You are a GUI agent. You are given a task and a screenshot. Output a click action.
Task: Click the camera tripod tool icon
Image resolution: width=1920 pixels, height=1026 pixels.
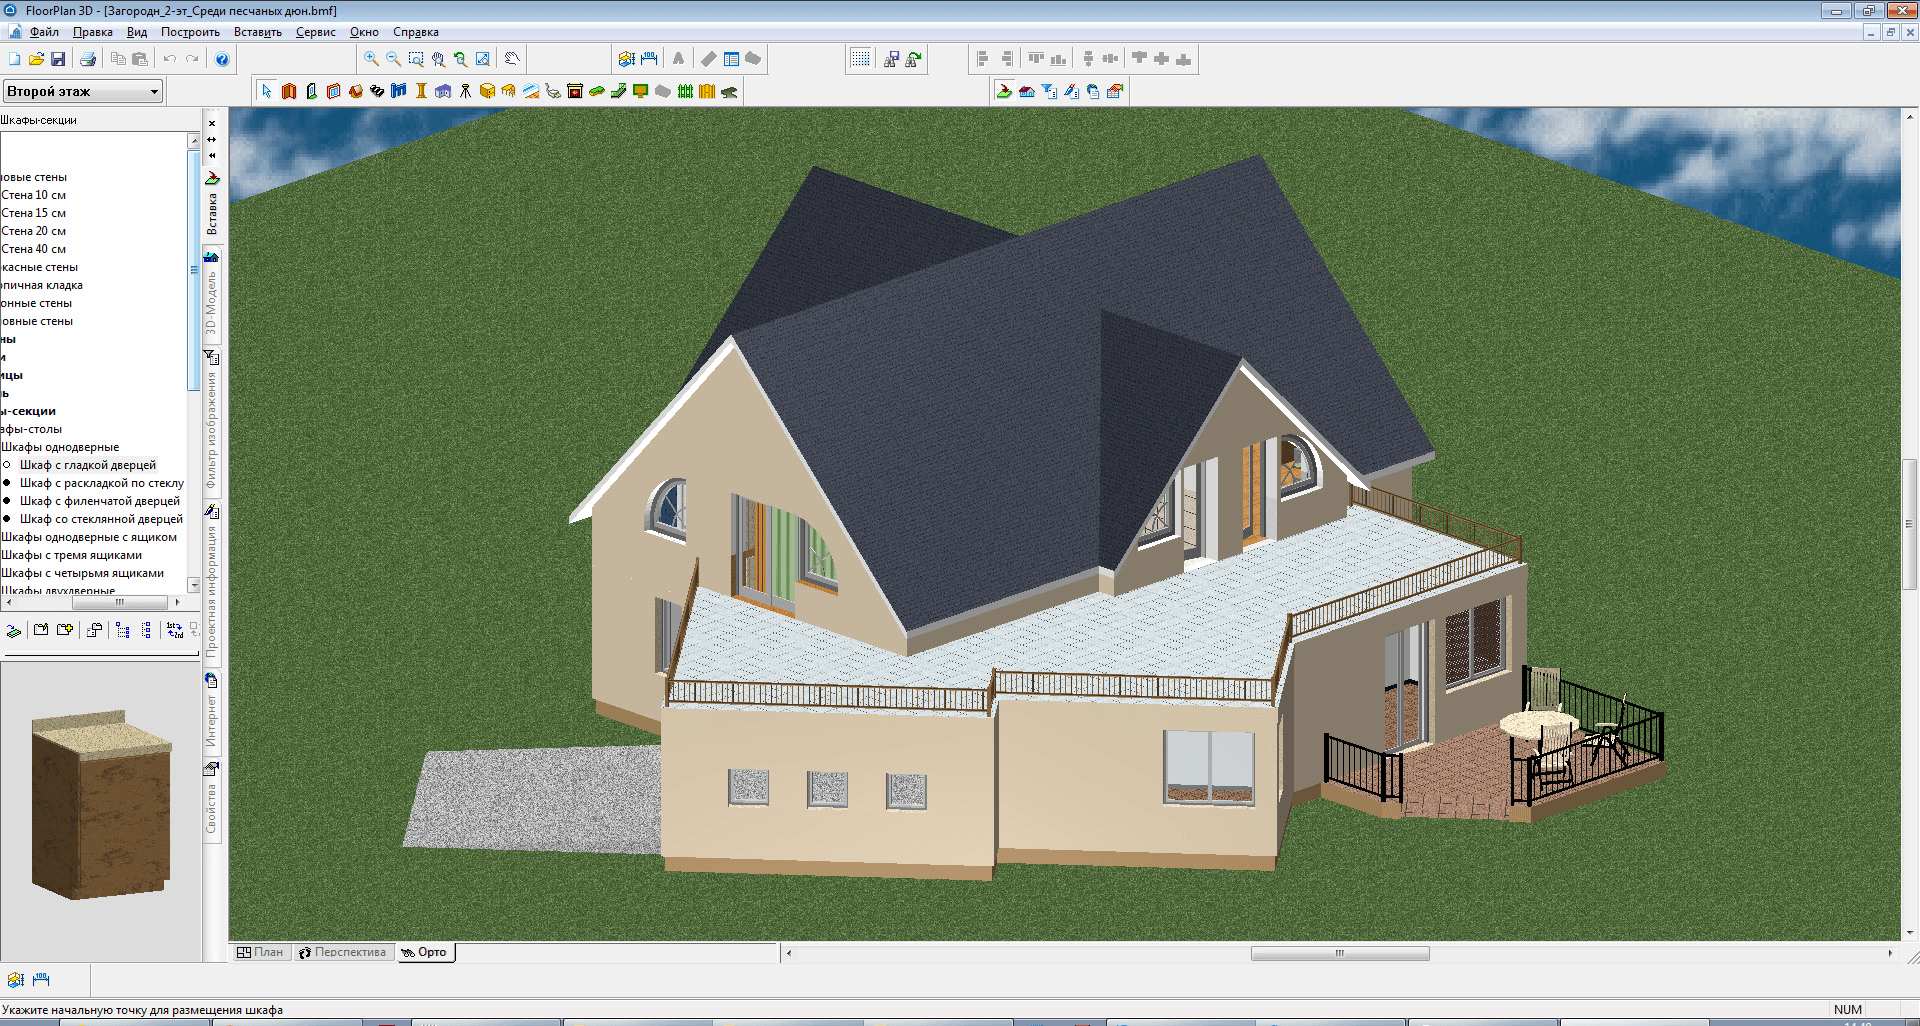coord(465,91)
